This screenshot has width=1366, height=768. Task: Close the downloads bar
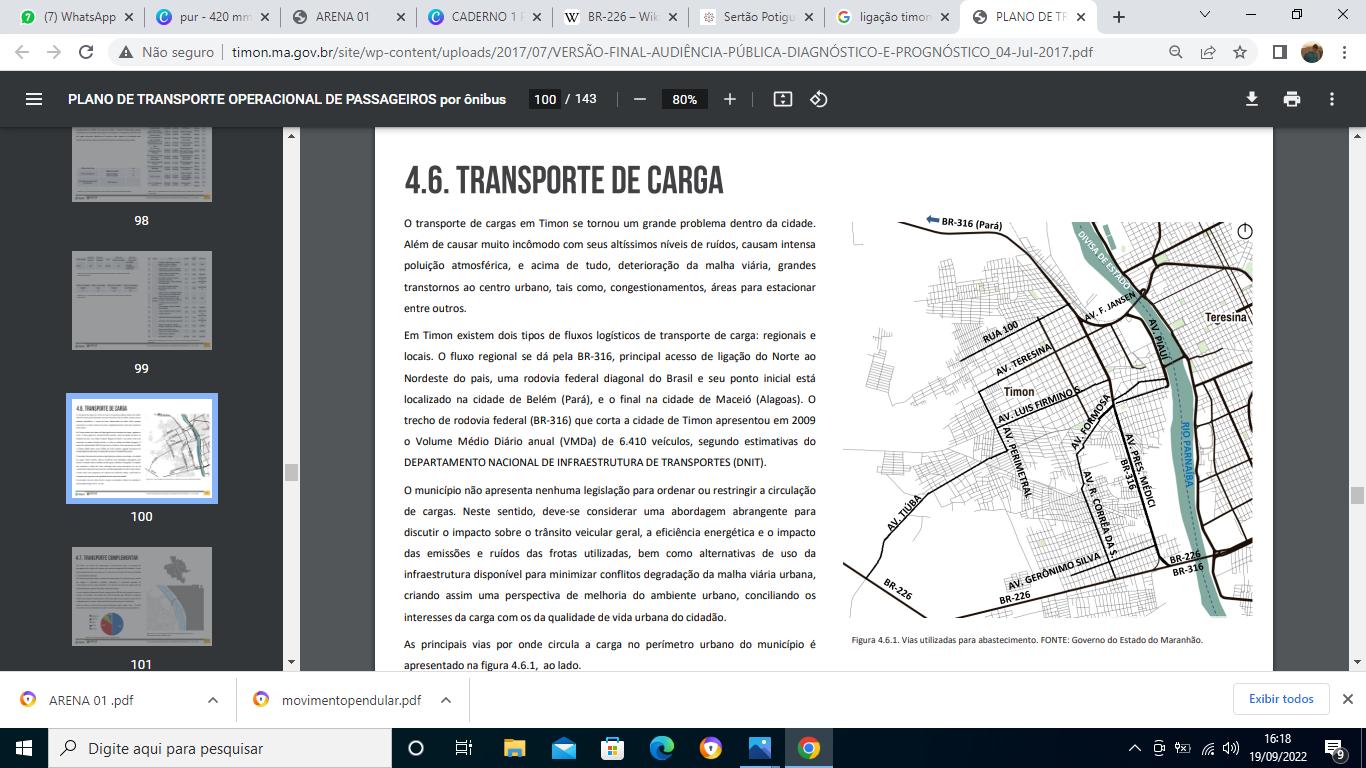pyautogui.click(x=1347, y=699)
